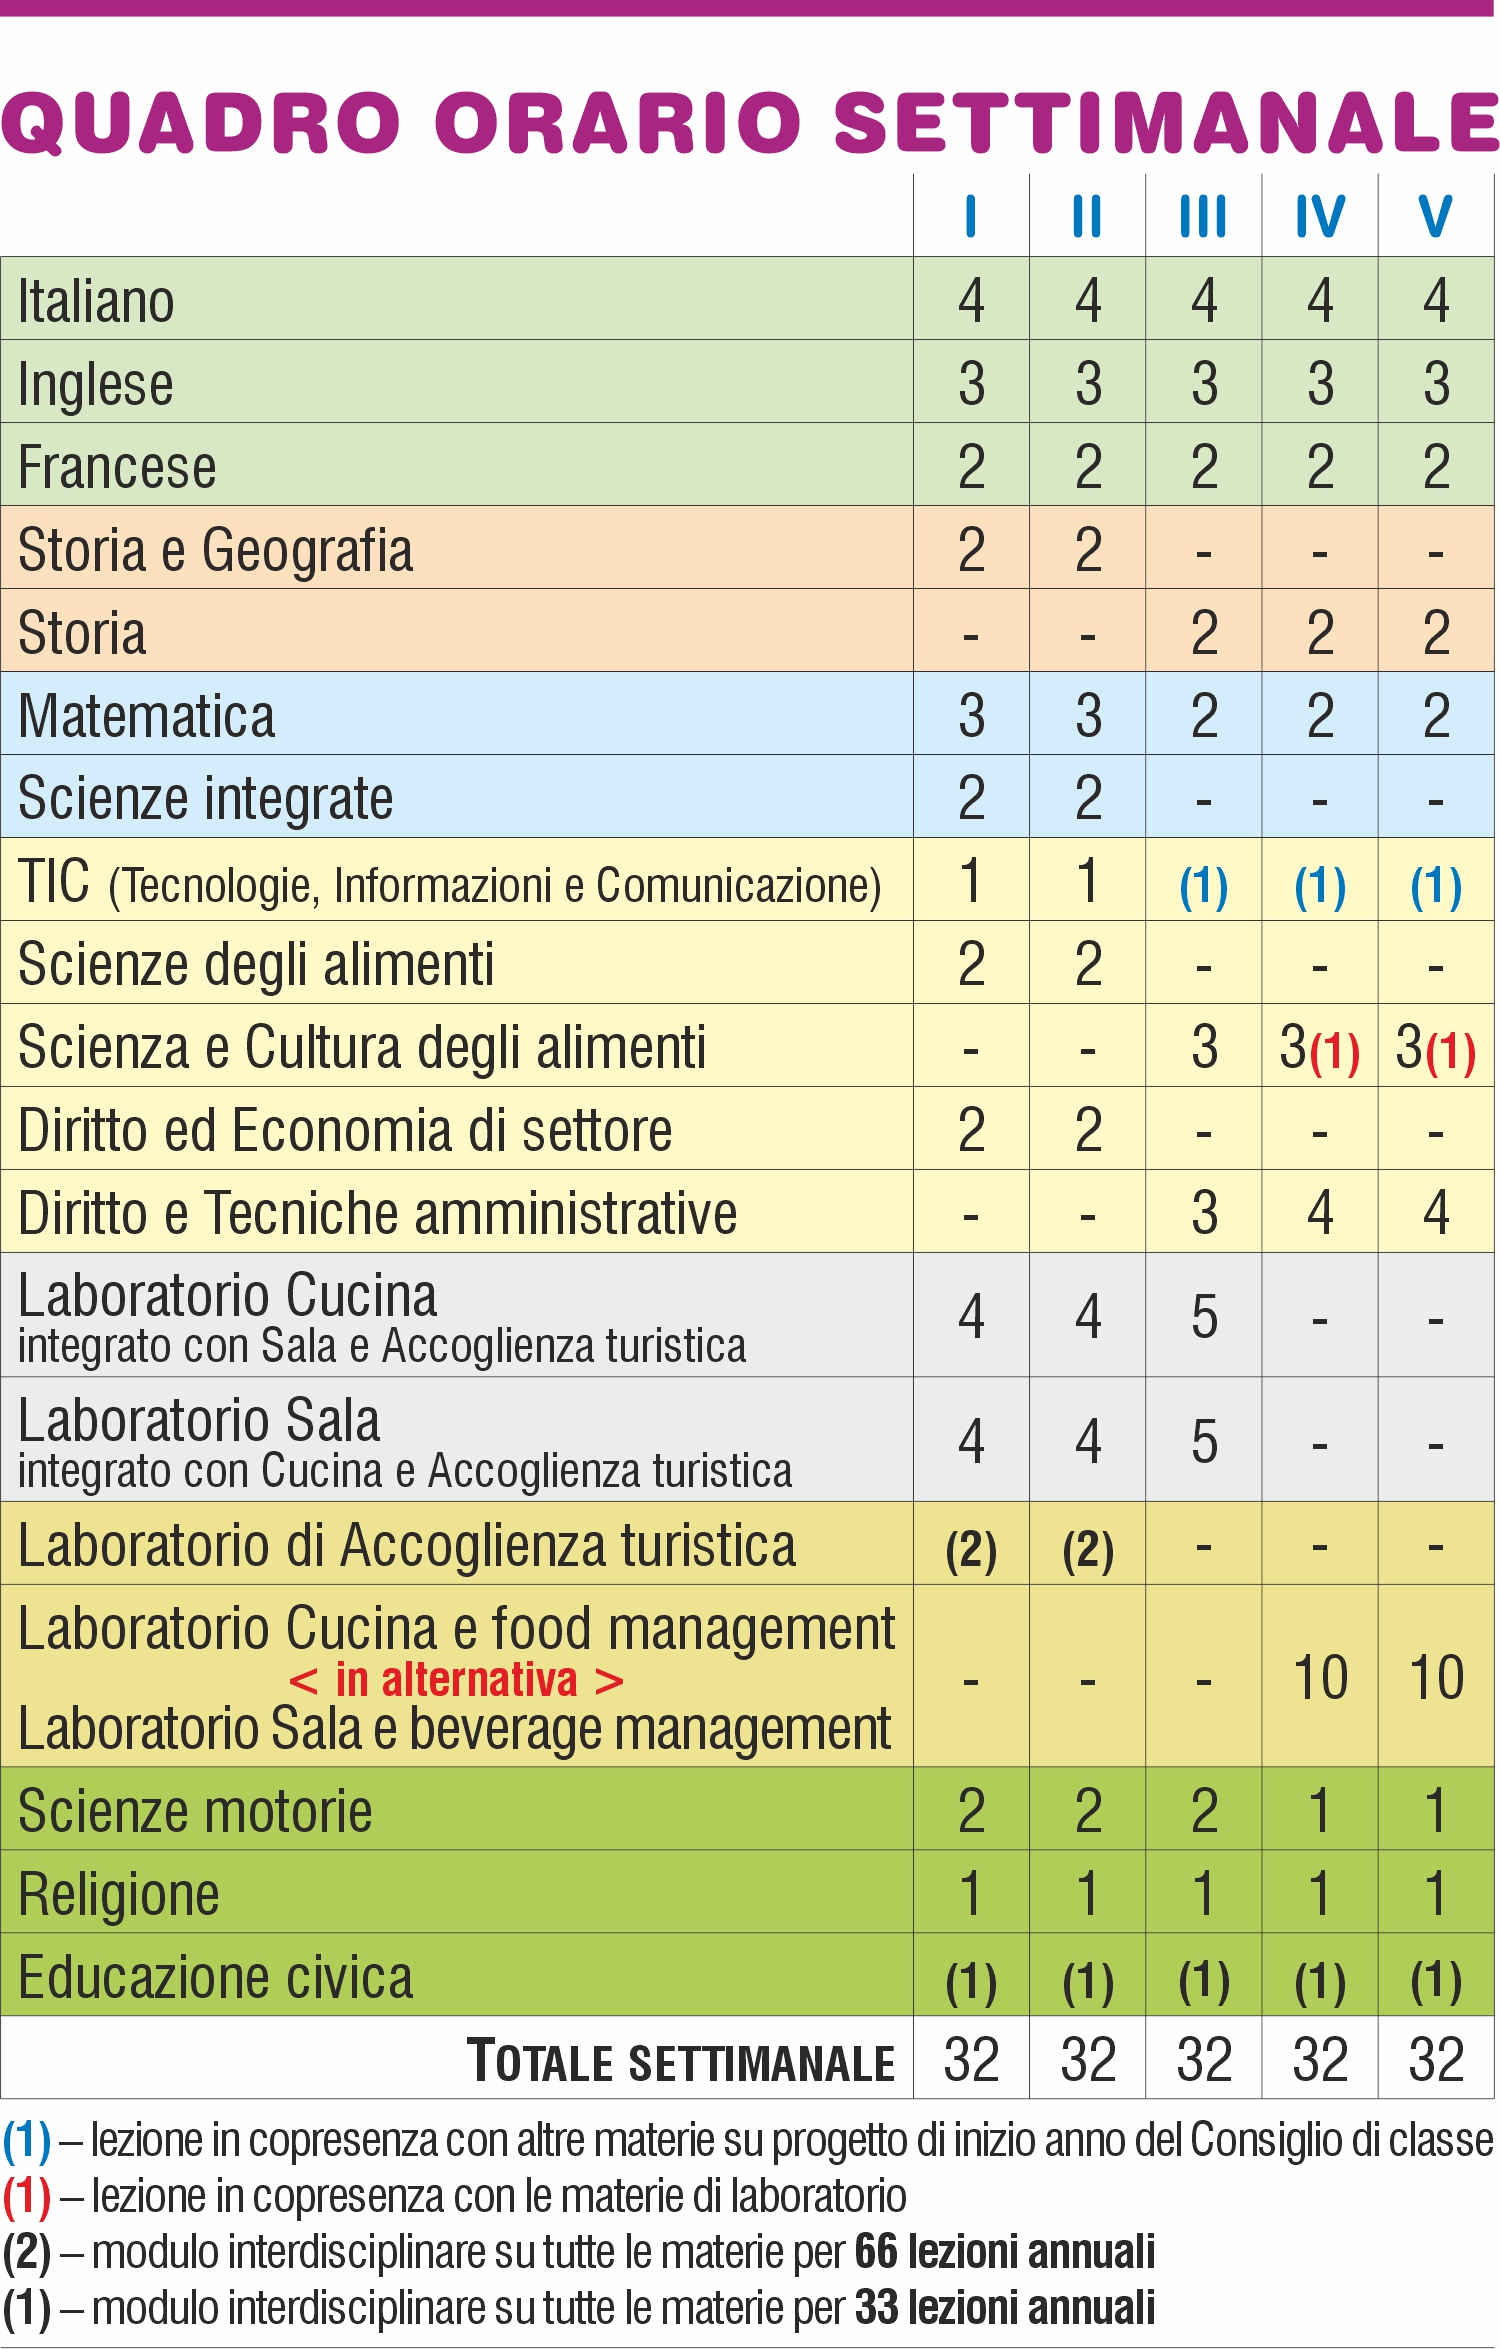Click the Scienze motorie row label

(195, 1811)
